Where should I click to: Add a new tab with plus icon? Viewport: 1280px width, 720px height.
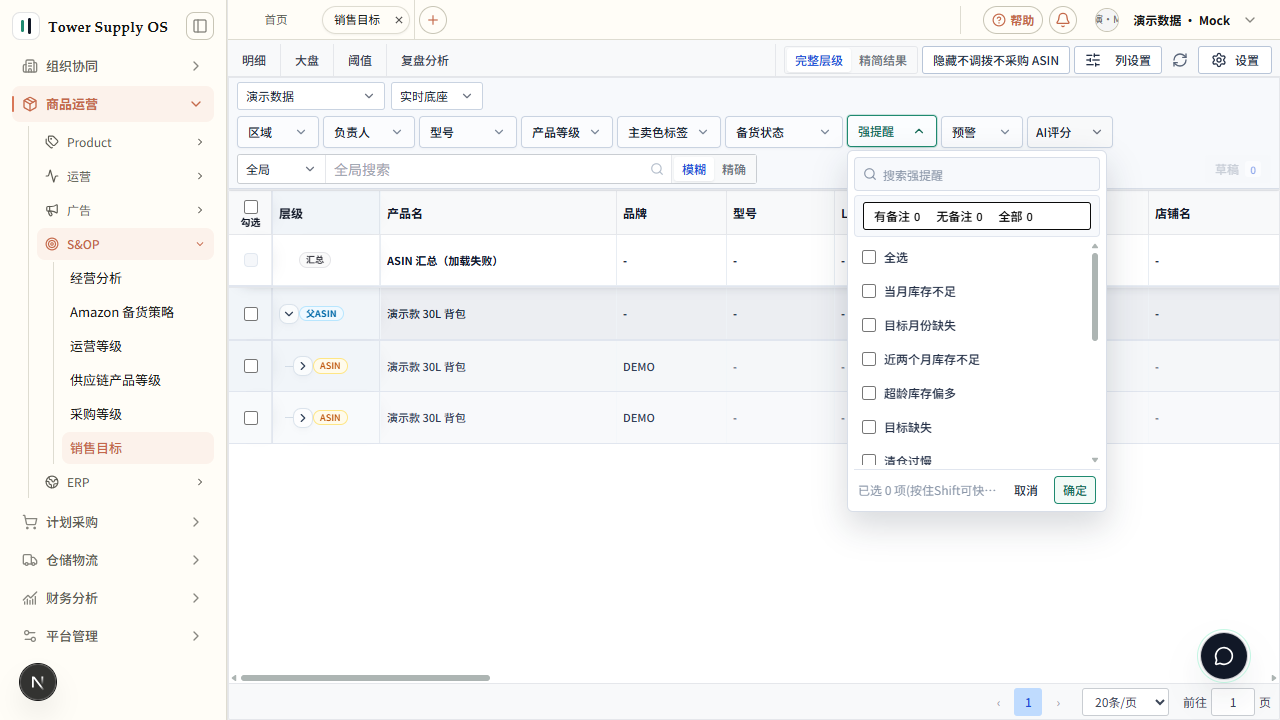[433, 20]
